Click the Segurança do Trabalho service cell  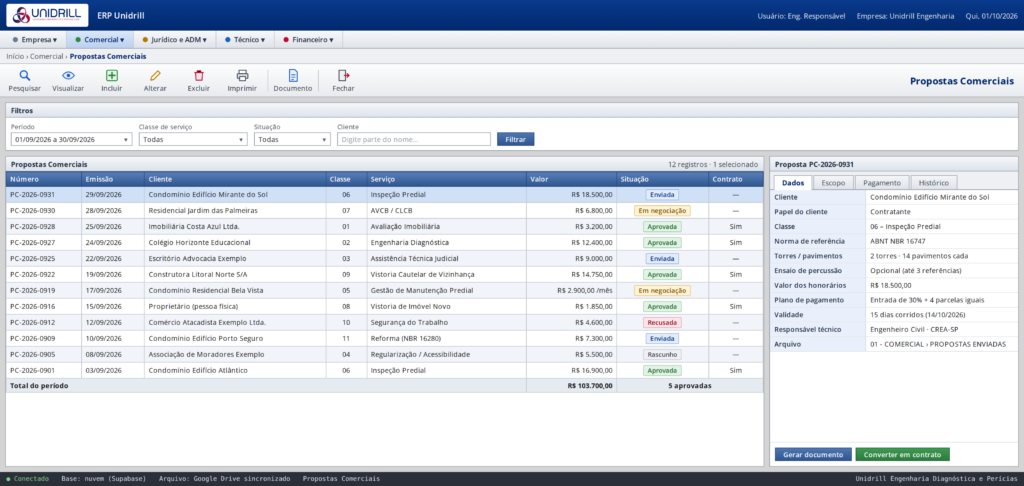click(x=446, y=323)
